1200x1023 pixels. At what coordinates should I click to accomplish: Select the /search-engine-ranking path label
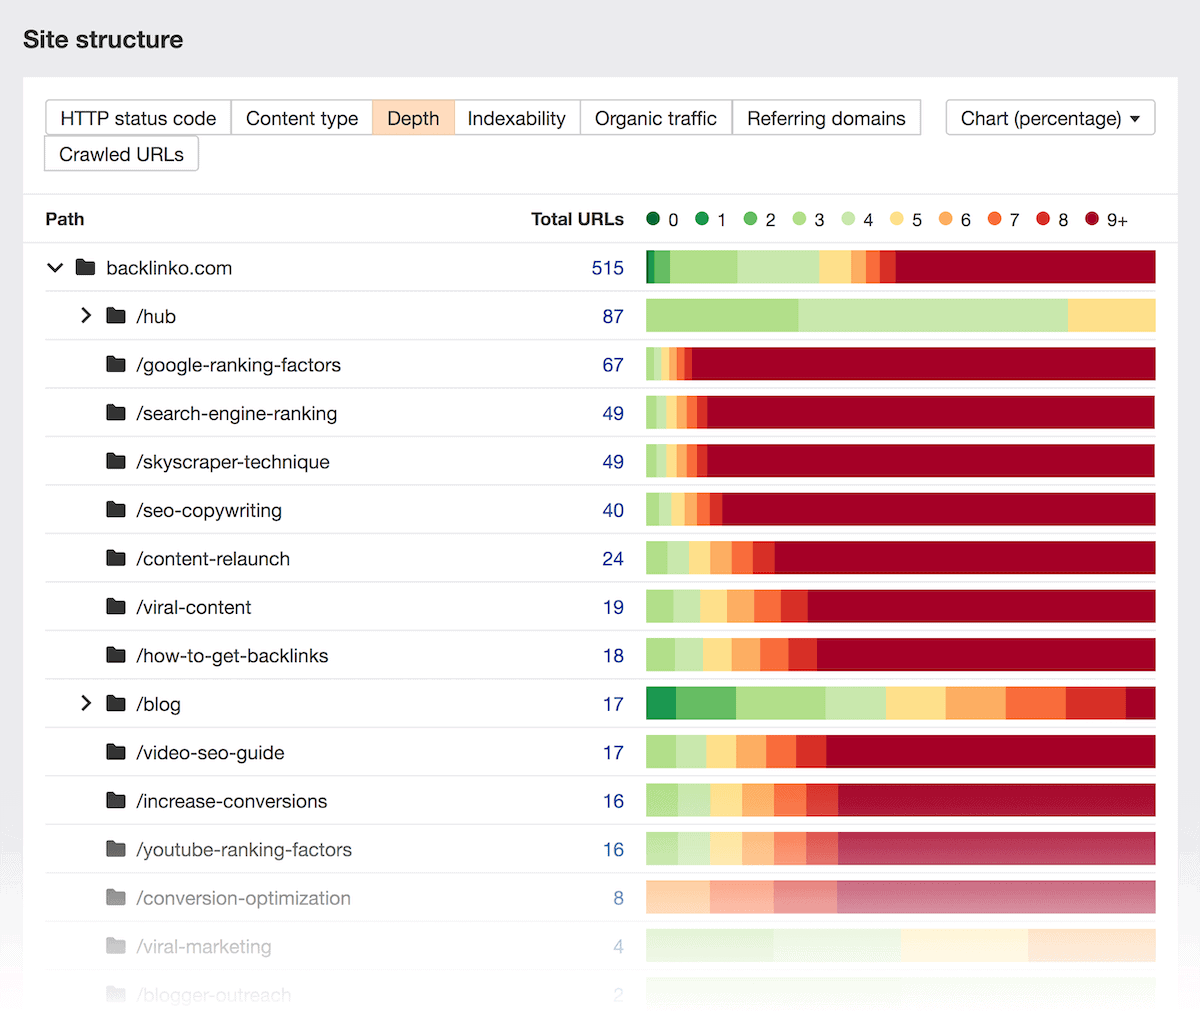tap(237, 413)
